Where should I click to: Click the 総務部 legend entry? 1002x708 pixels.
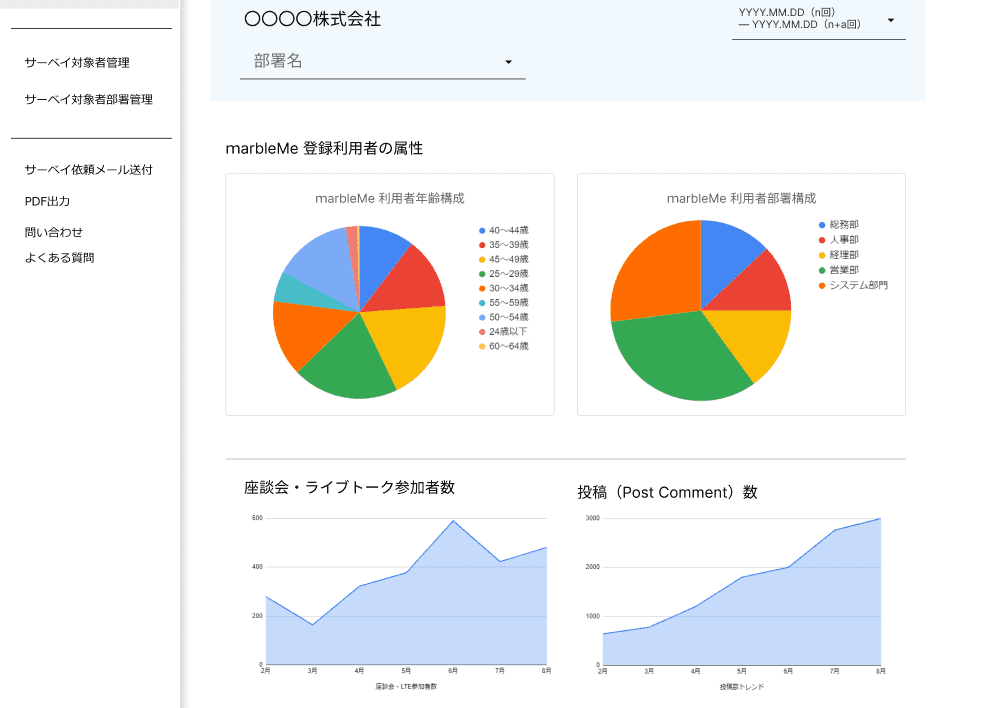[x=838, y=224]
